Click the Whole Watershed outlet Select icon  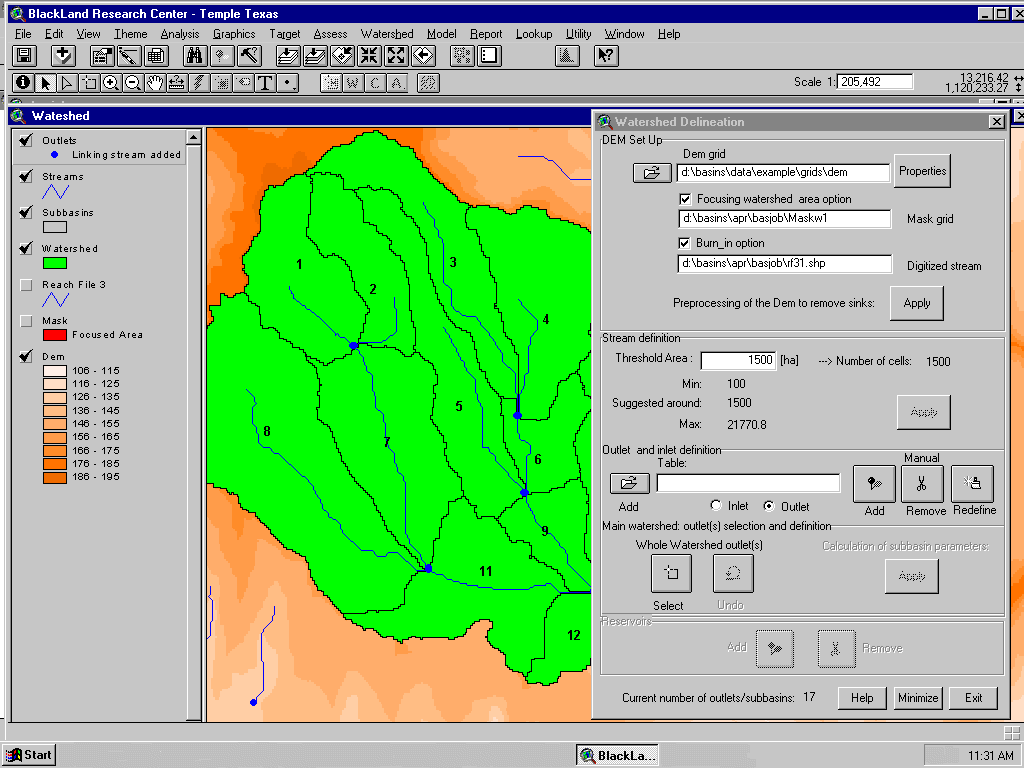click(x=671, y=574)
